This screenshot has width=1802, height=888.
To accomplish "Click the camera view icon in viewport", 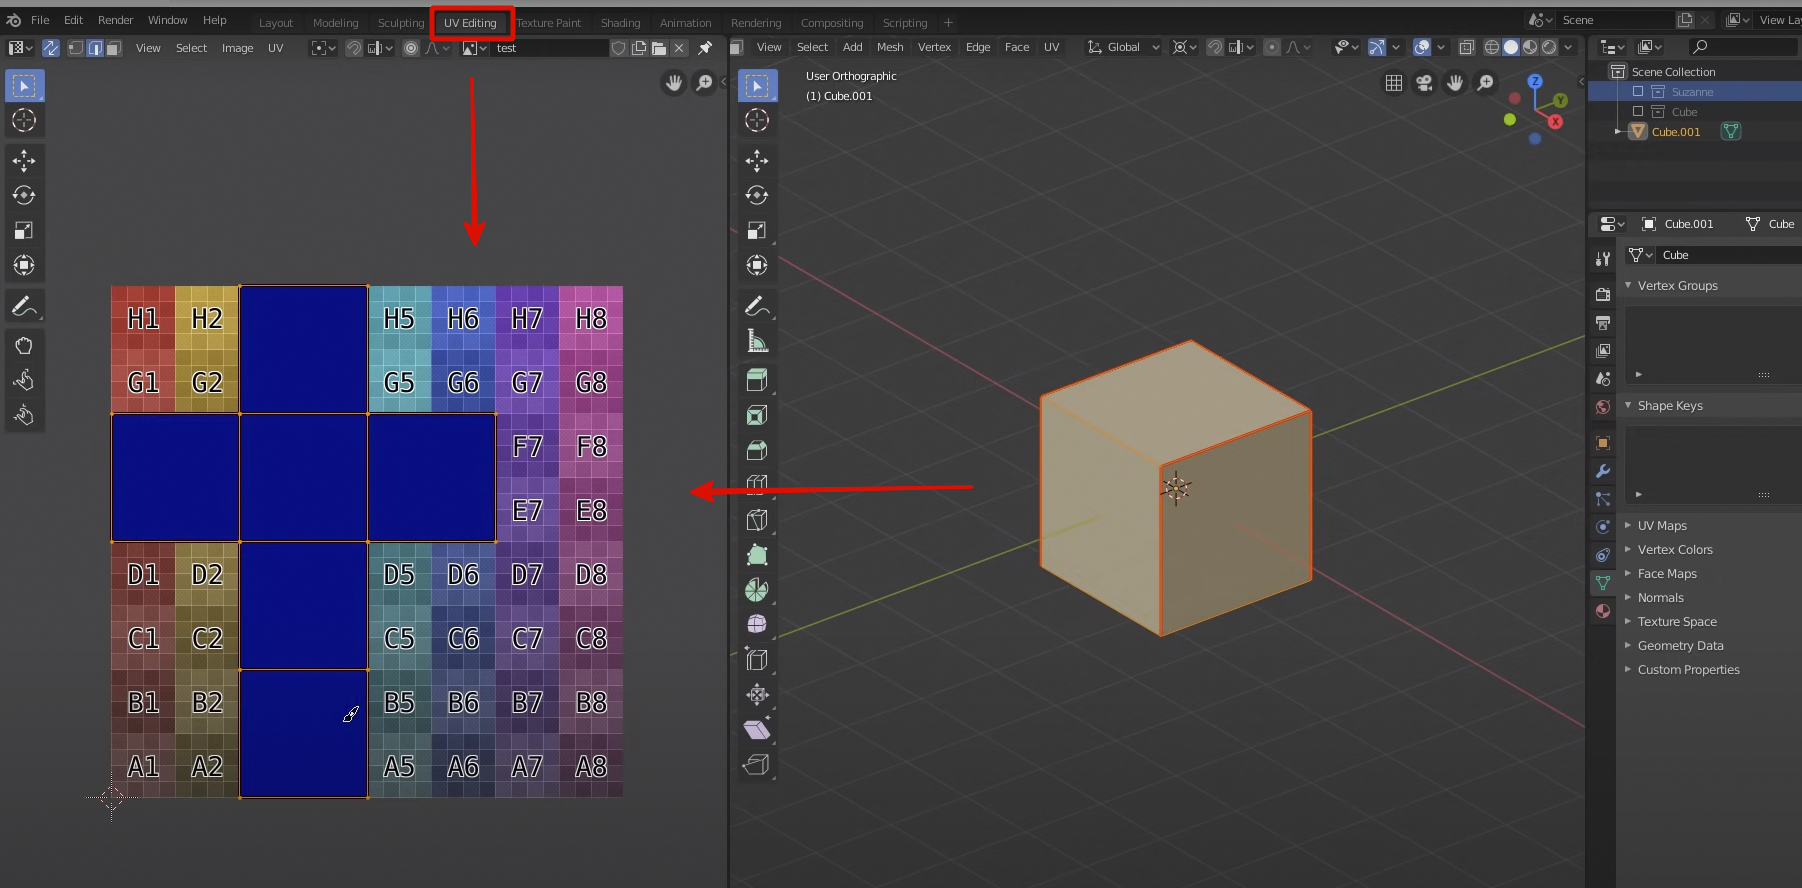I will coord(1424,83).
